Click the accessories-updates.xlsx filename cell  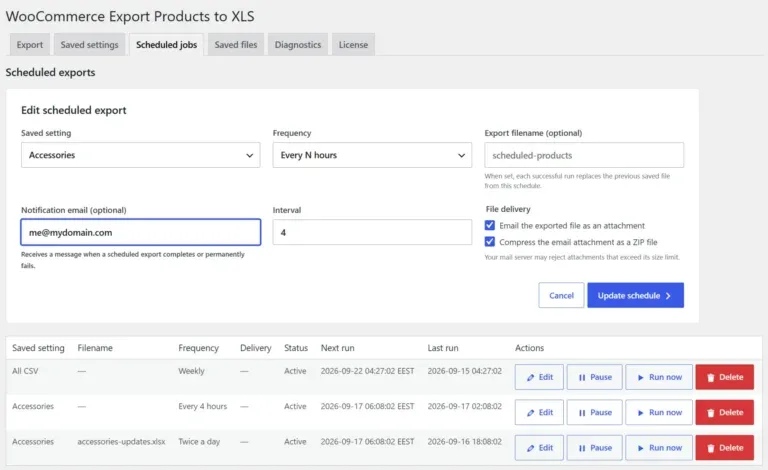click(x=121, y=442)
